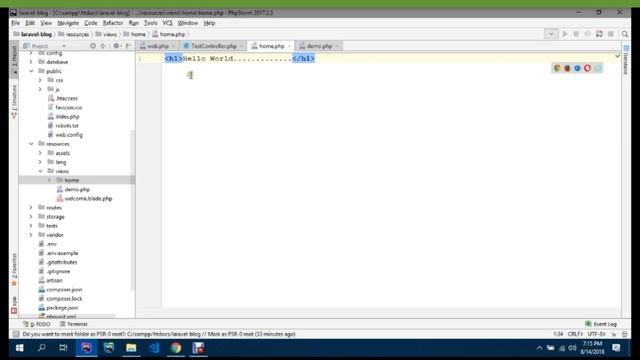Collapse the public folder
This screenshot has width=640, height=360.
point(31,71)
